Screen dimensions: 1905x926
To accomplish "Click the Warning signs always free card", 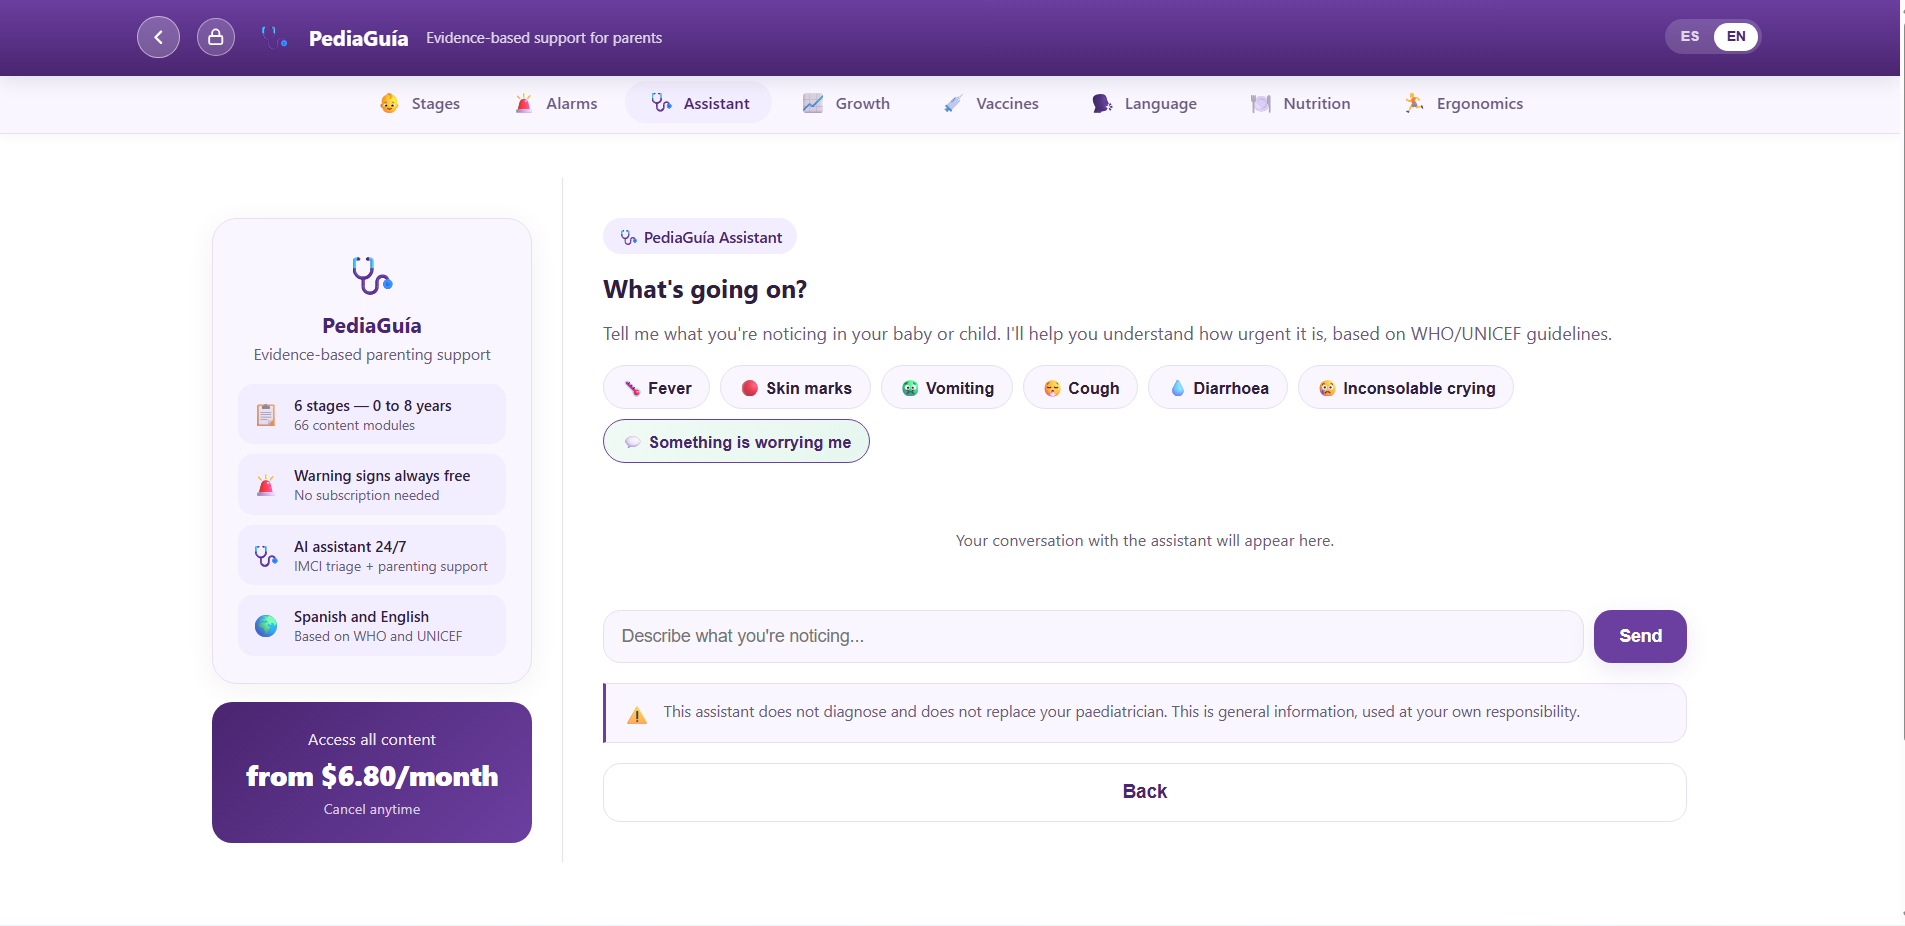I will click(372, 485).
